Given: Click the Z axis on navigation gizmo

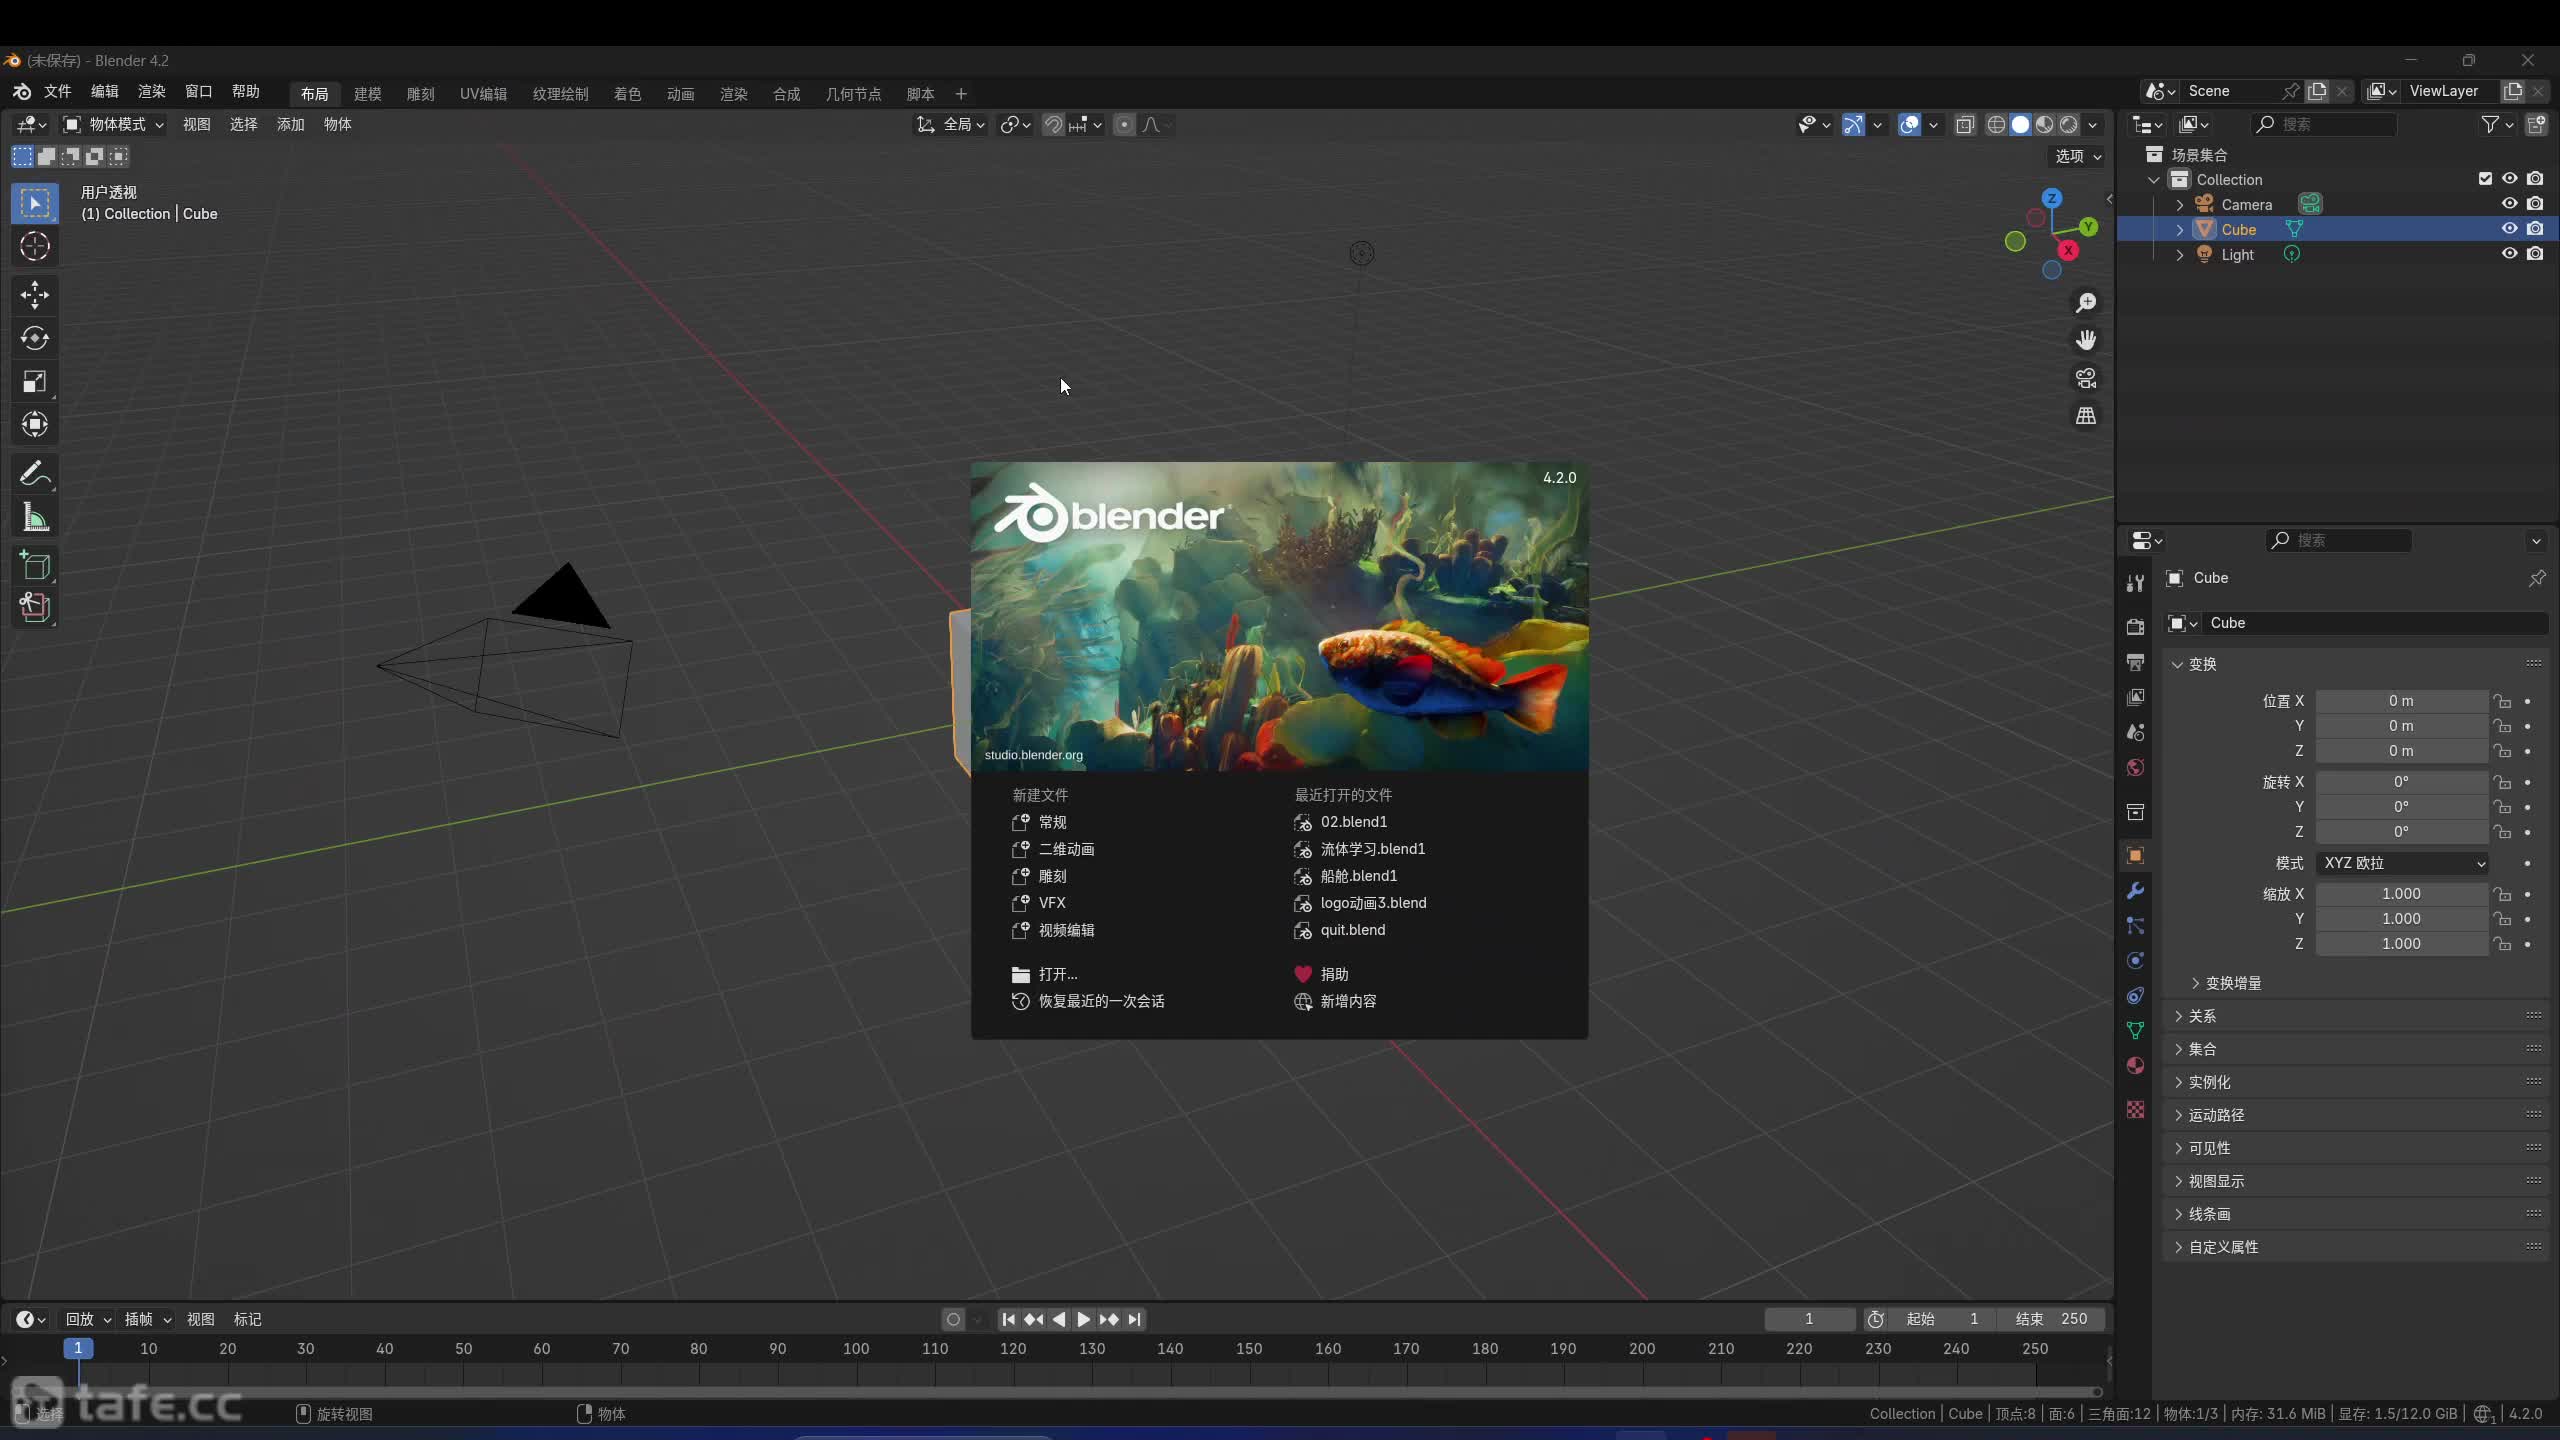Looking at the screenshot, I should 2052,198.
